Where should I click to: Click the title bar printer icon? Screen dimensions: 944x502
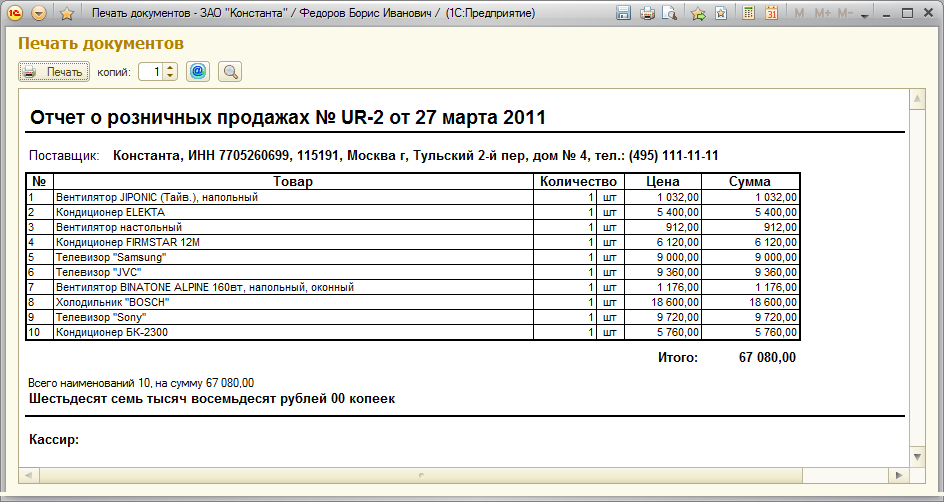click(x=647, y=13)
